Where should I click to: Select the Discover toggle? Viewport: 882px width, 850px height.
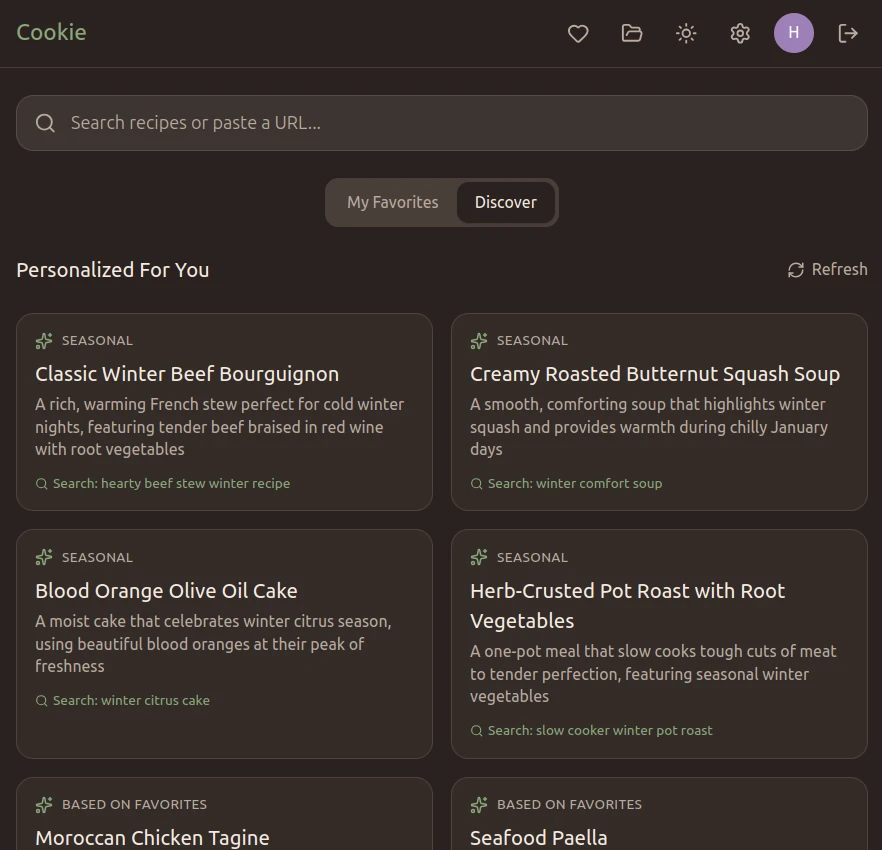click(506, 202)
